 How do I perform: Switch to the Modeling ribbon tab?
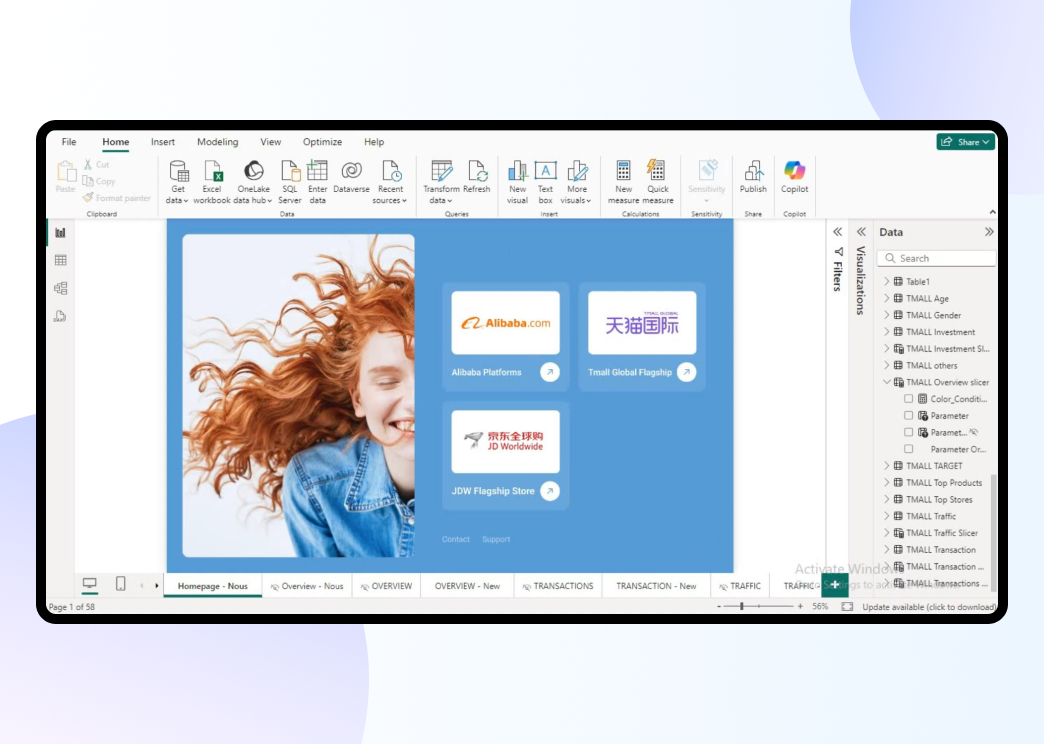click(218, 142)
